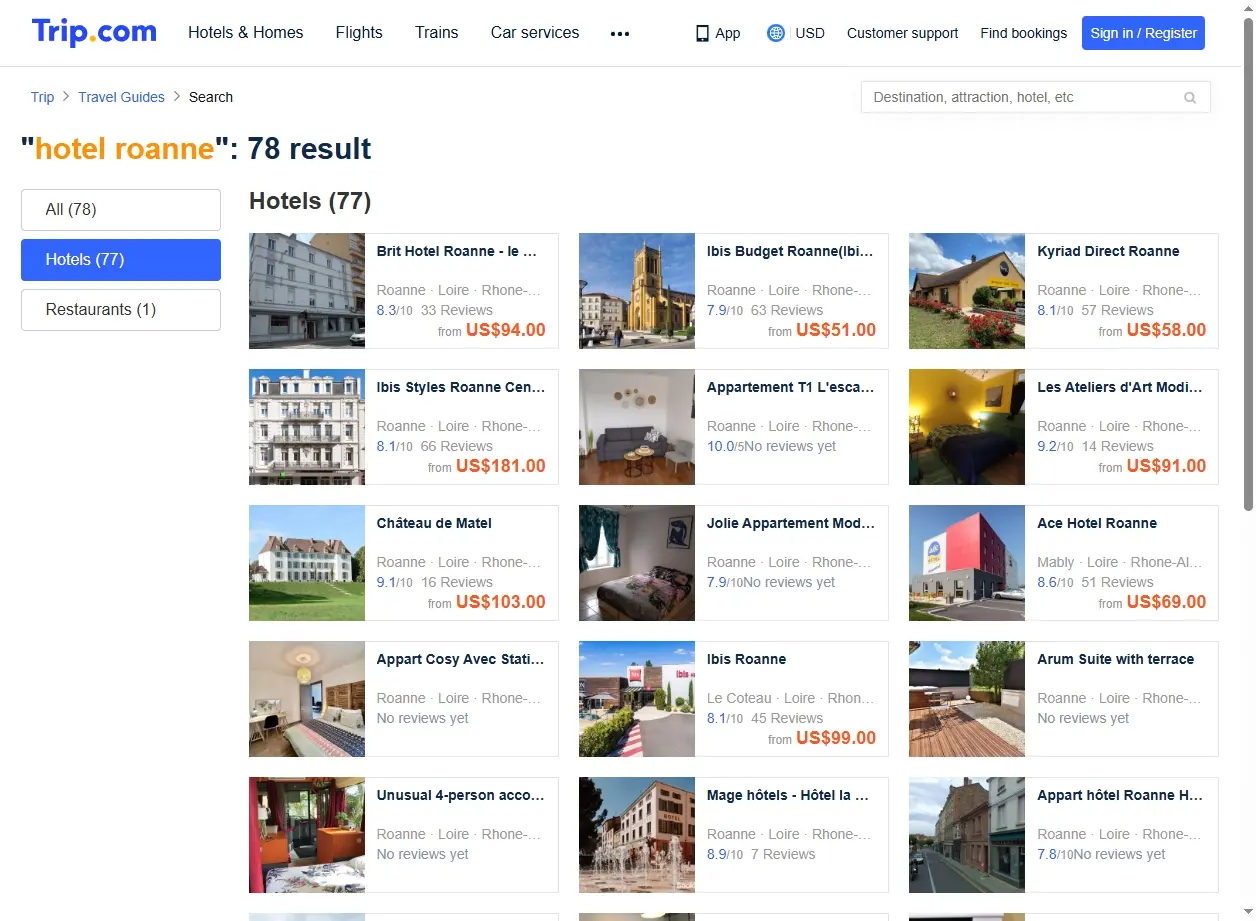Select the All (78) filter
Image resolution: width=1256 pixels, height=921 pixels.
click(x=121, y=210)
